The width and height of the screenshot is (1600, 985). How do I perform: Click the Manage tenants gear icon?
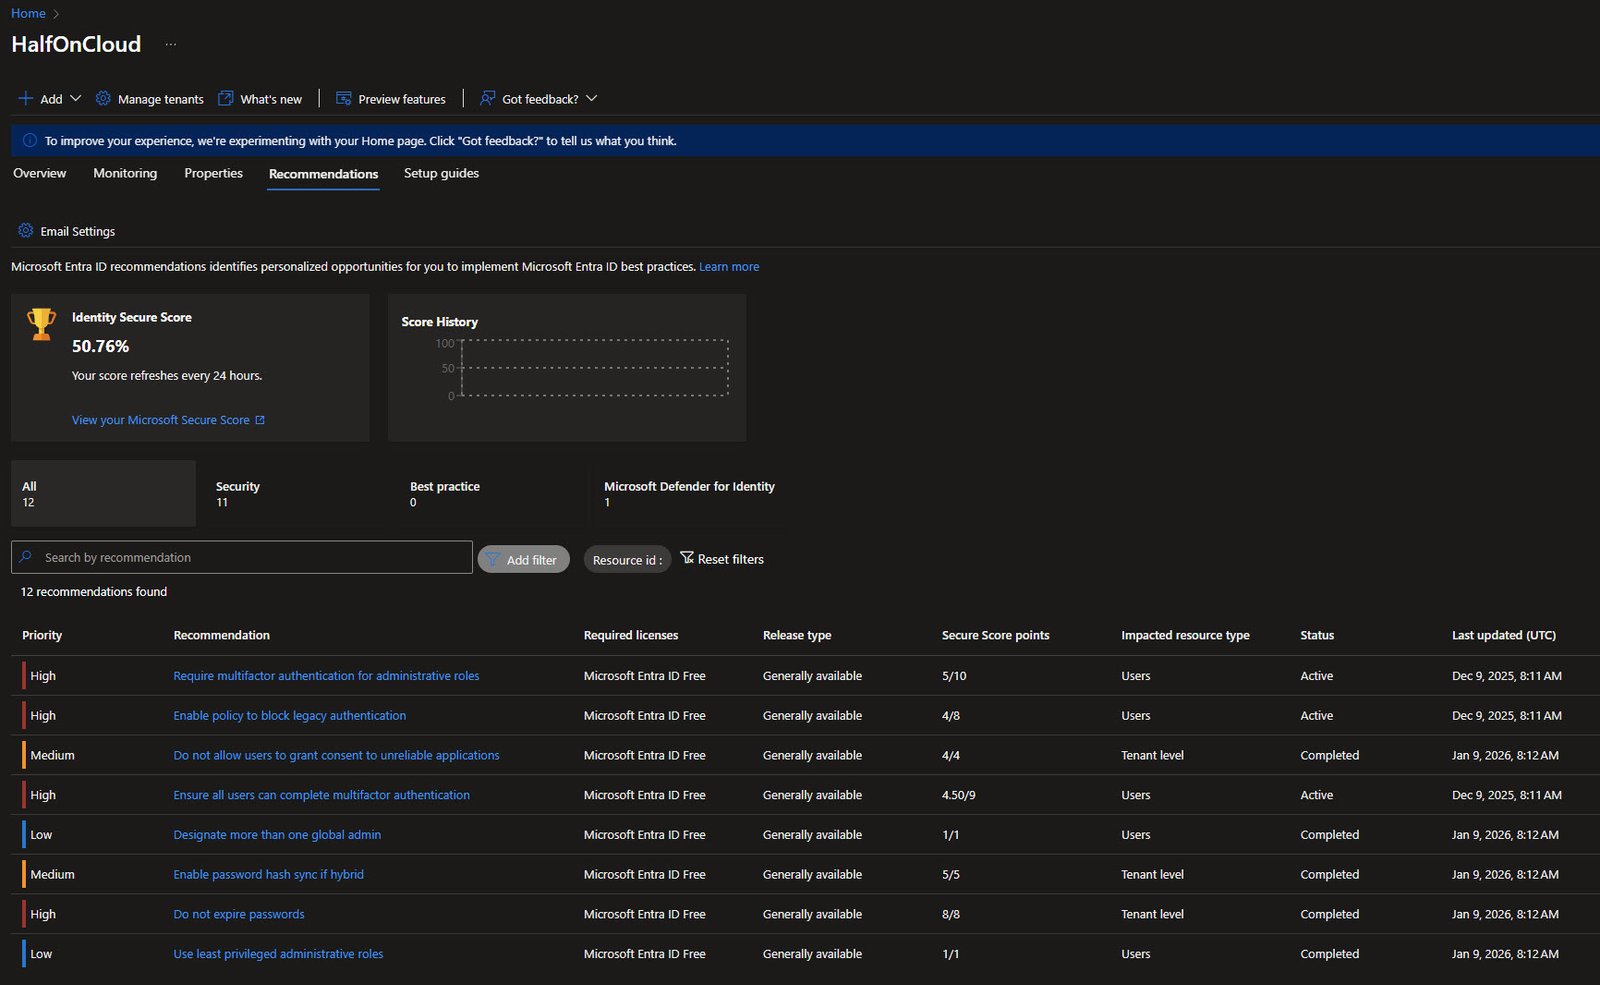pyautogui.click(x=103, y=98)
